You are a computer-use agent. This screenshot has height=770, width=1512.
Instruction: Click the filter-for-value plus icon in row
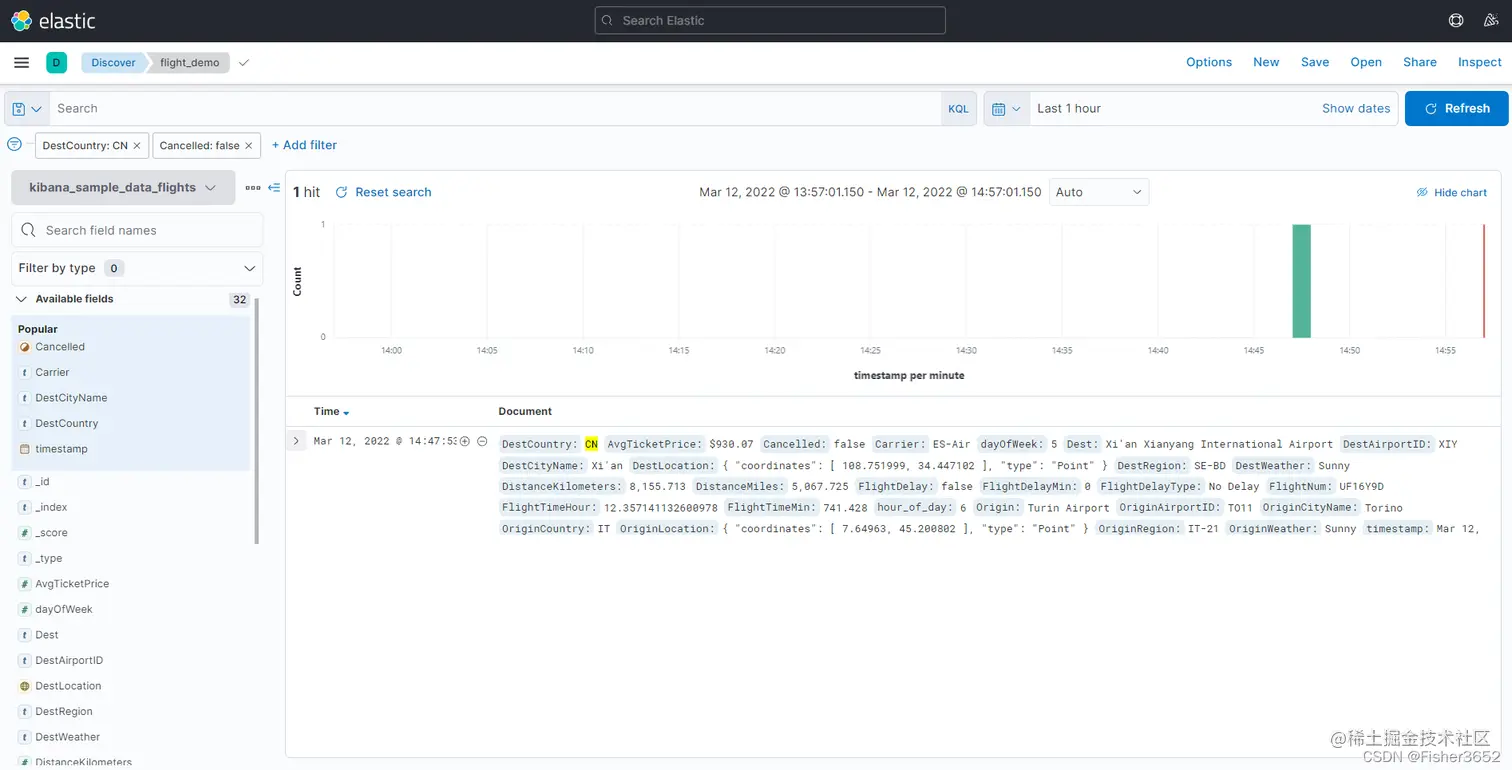click(x=465, y=441)
